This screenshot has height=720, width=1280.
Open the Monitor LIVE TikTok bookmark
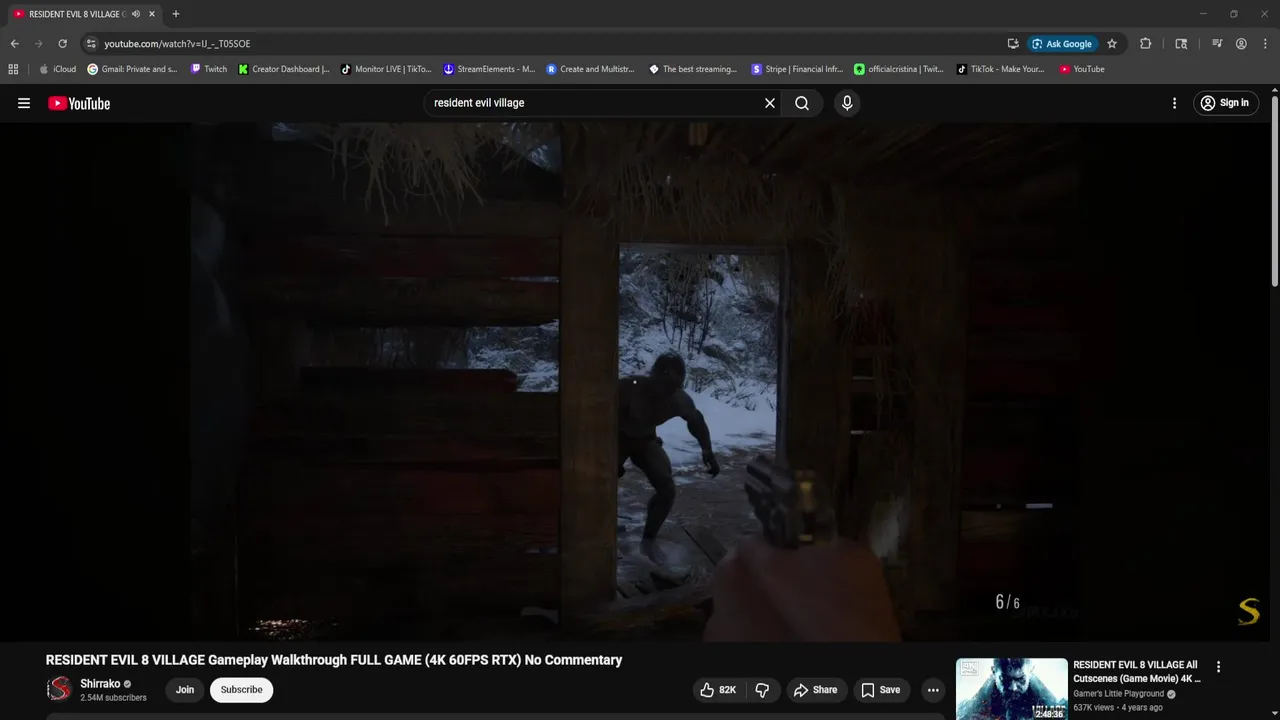click(386, 69)
